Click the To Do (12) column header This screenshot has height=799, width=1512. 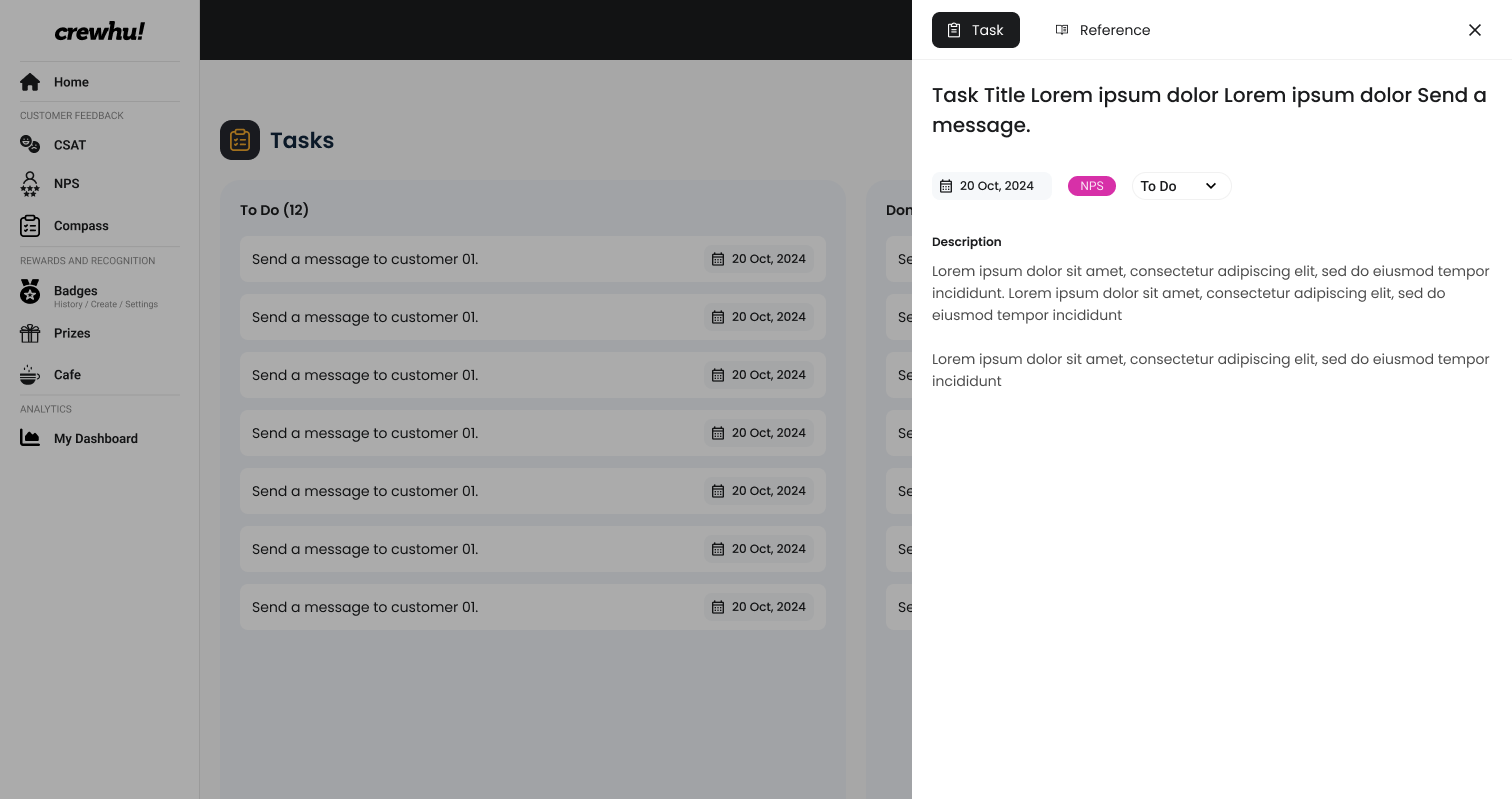pos(274,210)
